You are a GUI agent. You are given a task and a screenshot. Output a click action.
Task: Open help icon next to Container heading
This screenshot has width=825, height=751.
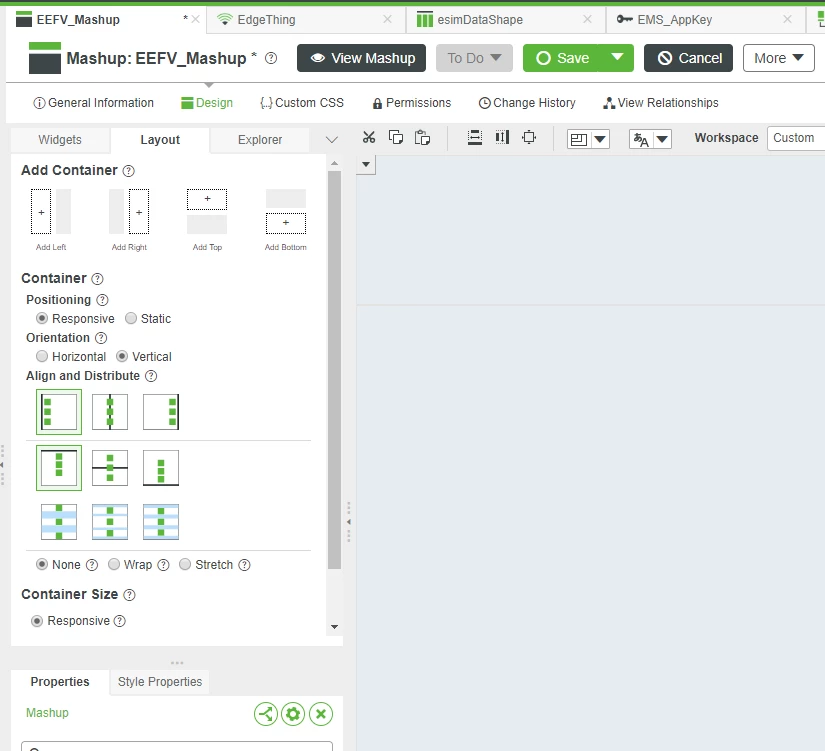pyautogui.click(x=97, y=279)
